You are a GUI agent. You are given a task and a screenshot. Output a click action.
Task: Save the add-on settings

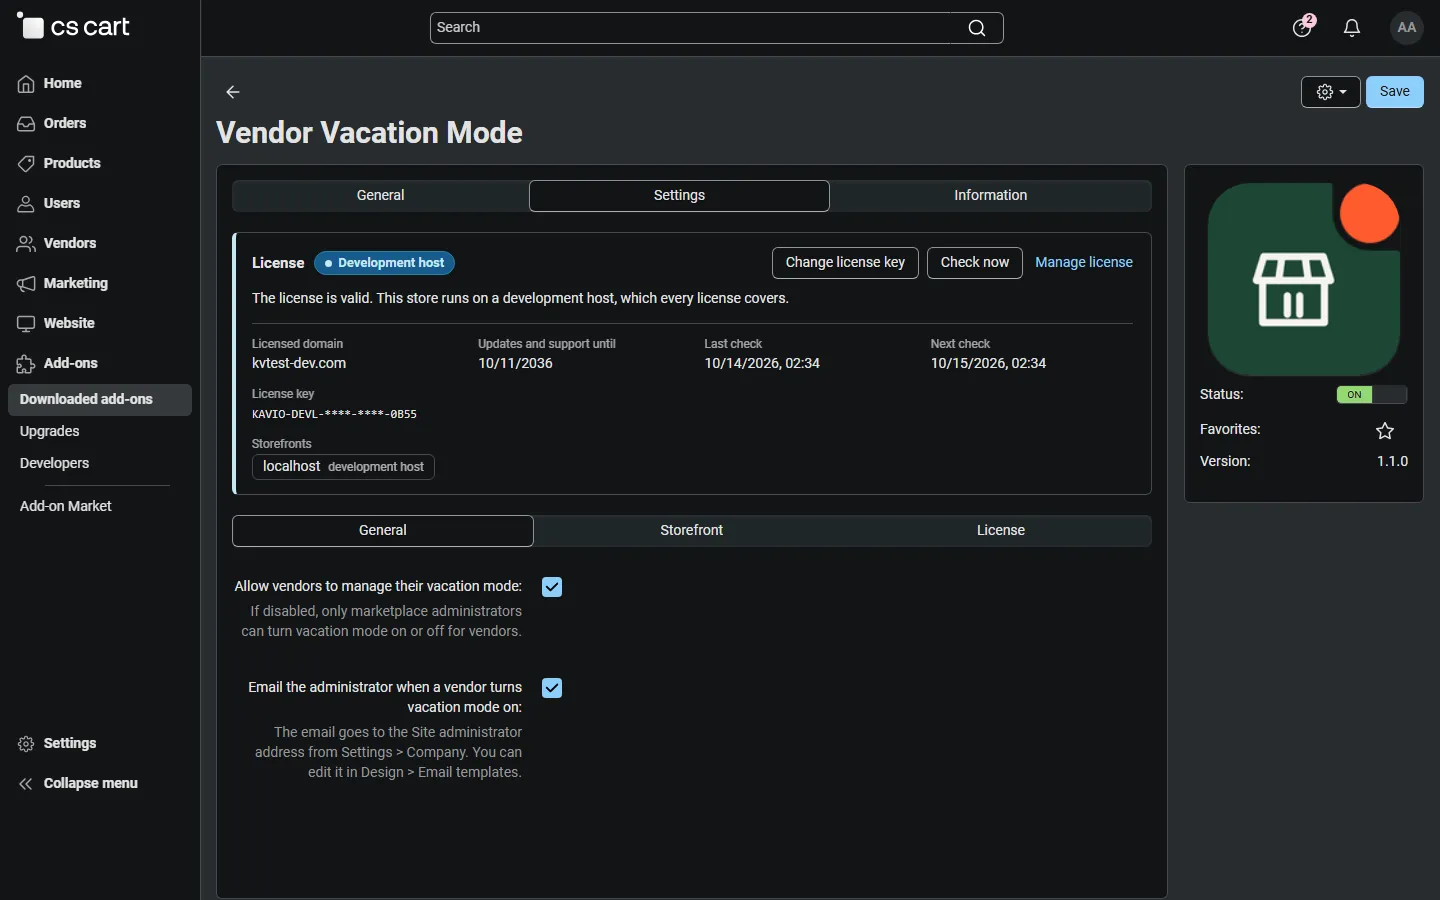(1395, 92)
